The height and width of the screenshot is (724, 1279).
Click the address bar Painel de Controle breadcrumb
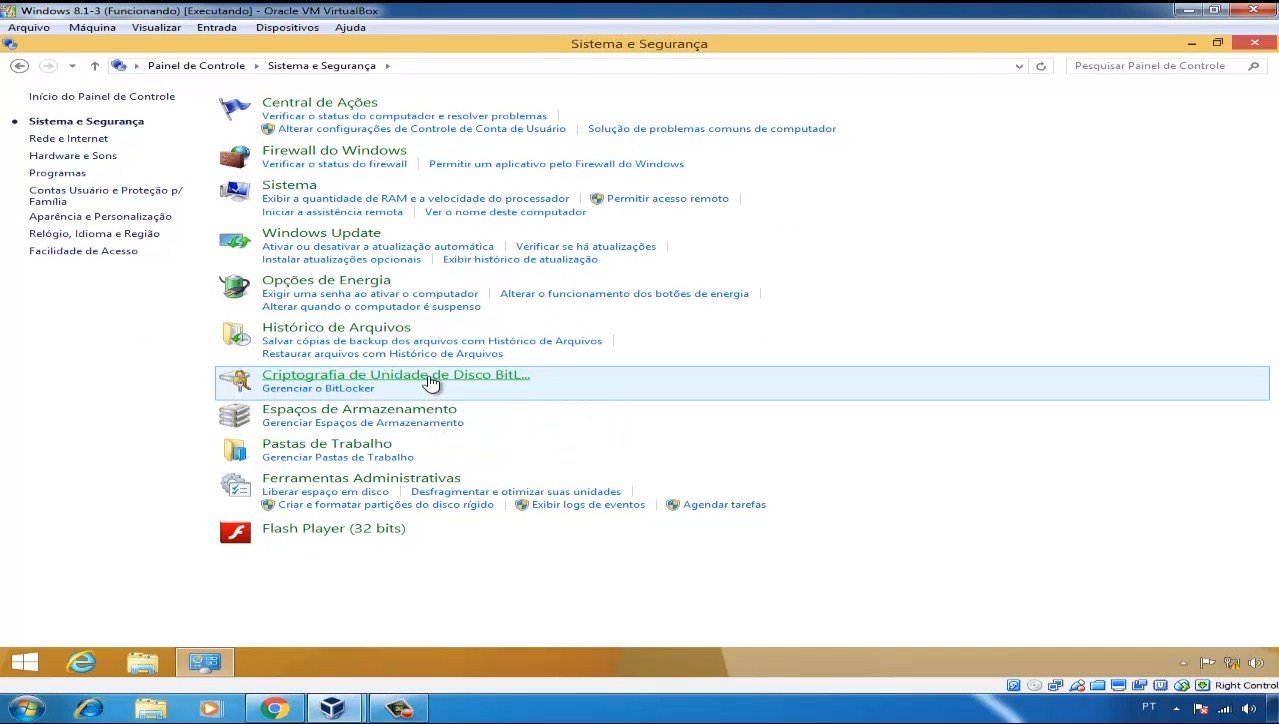pyautogui.click(x=196, y=66)
